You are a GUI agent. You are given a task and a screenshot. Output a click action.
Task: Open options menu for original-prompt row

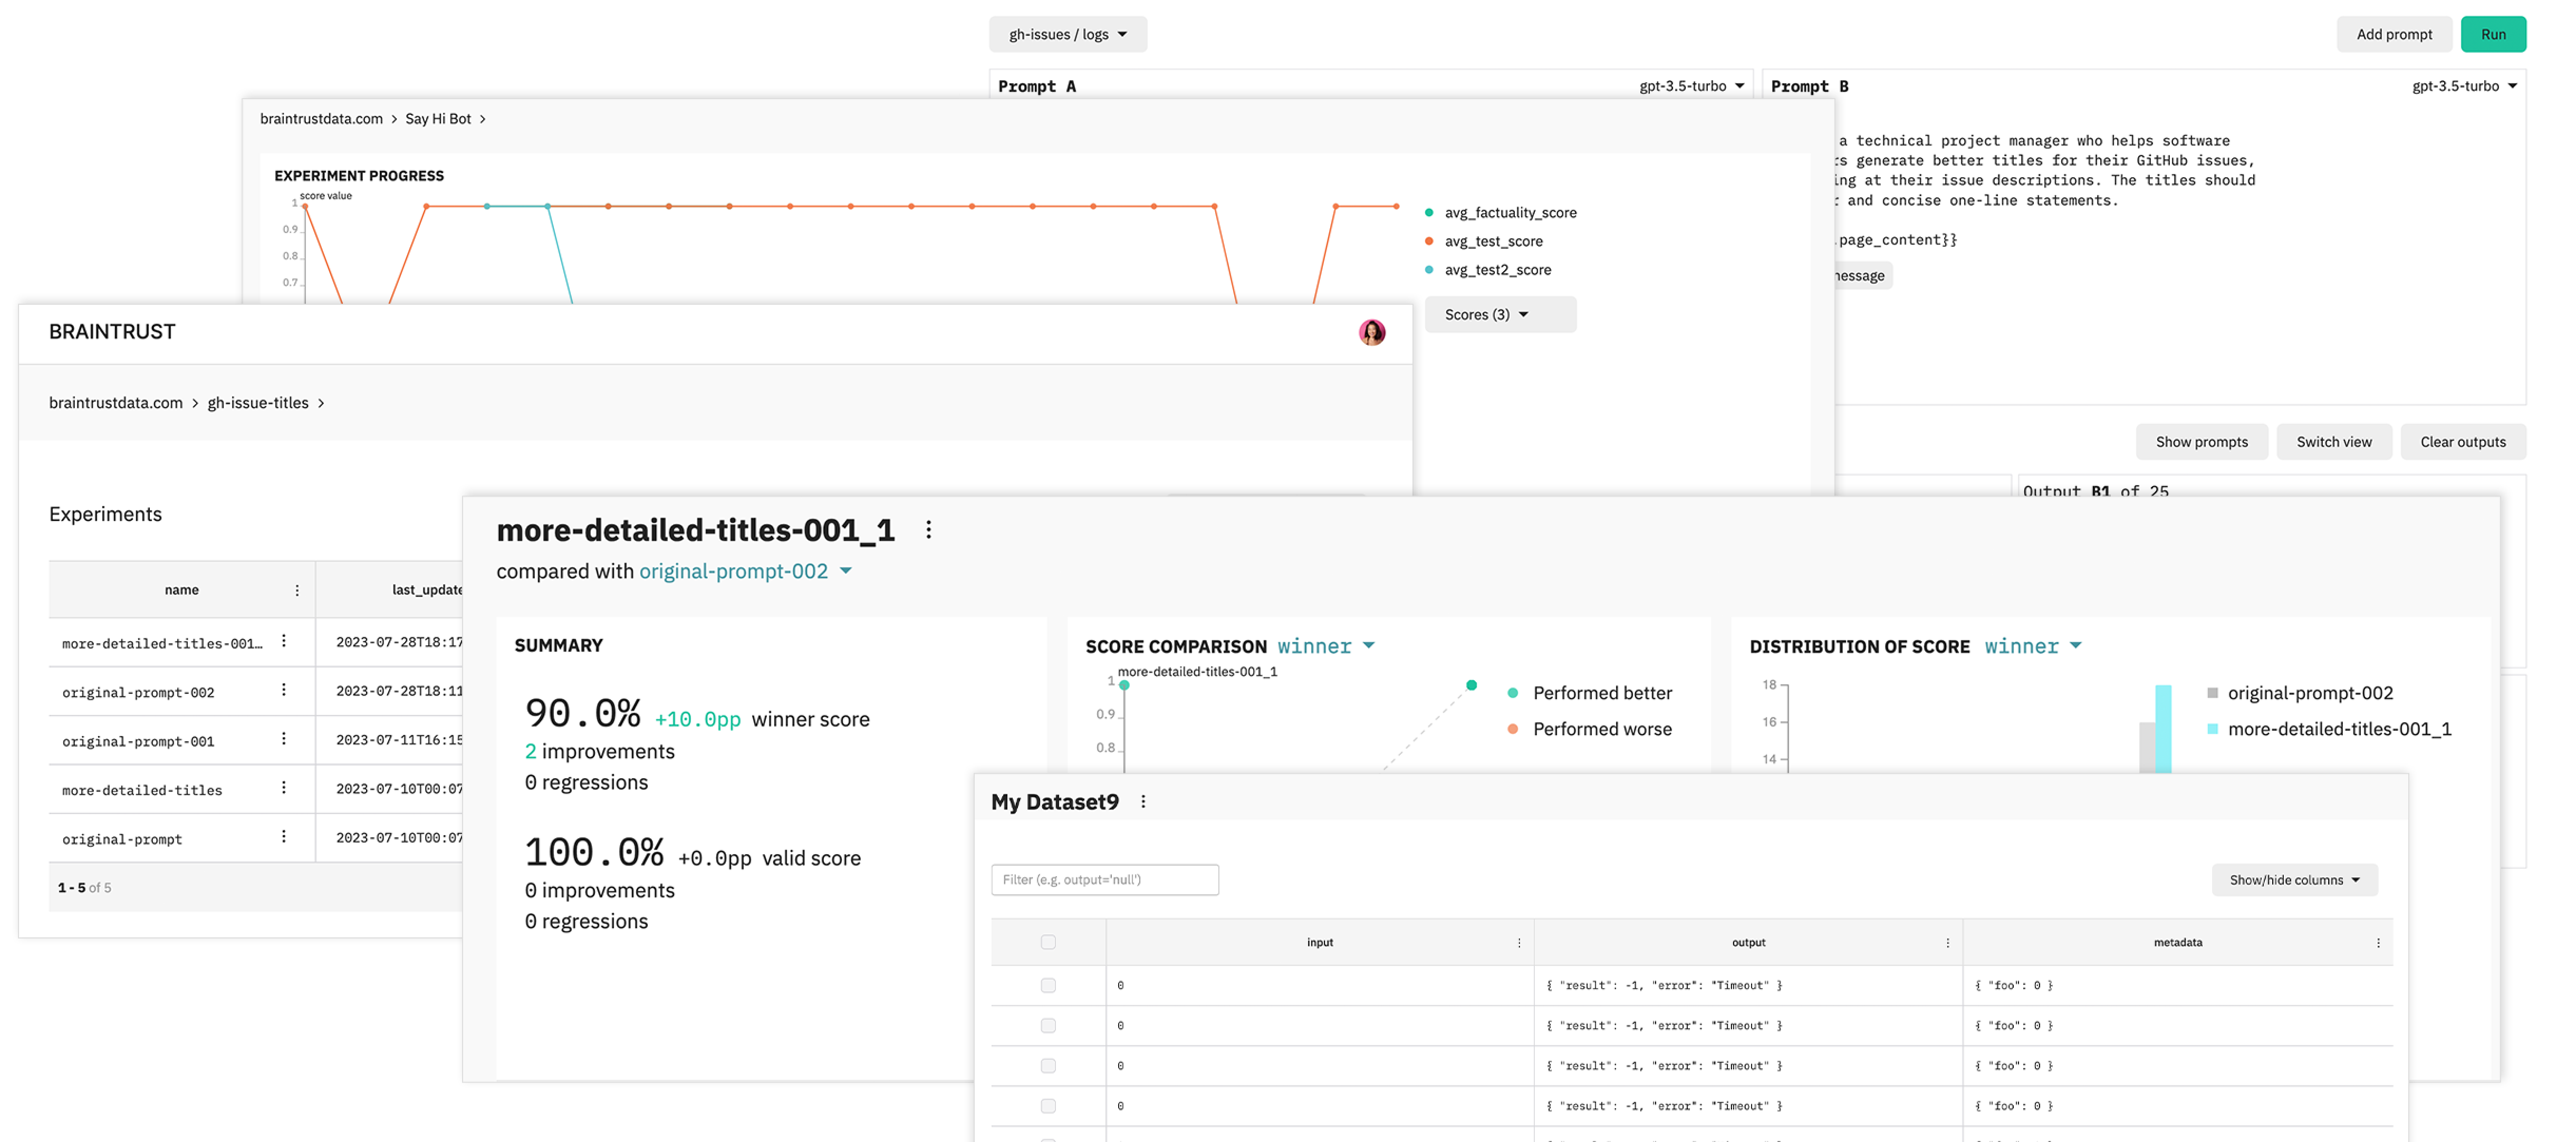284,837
